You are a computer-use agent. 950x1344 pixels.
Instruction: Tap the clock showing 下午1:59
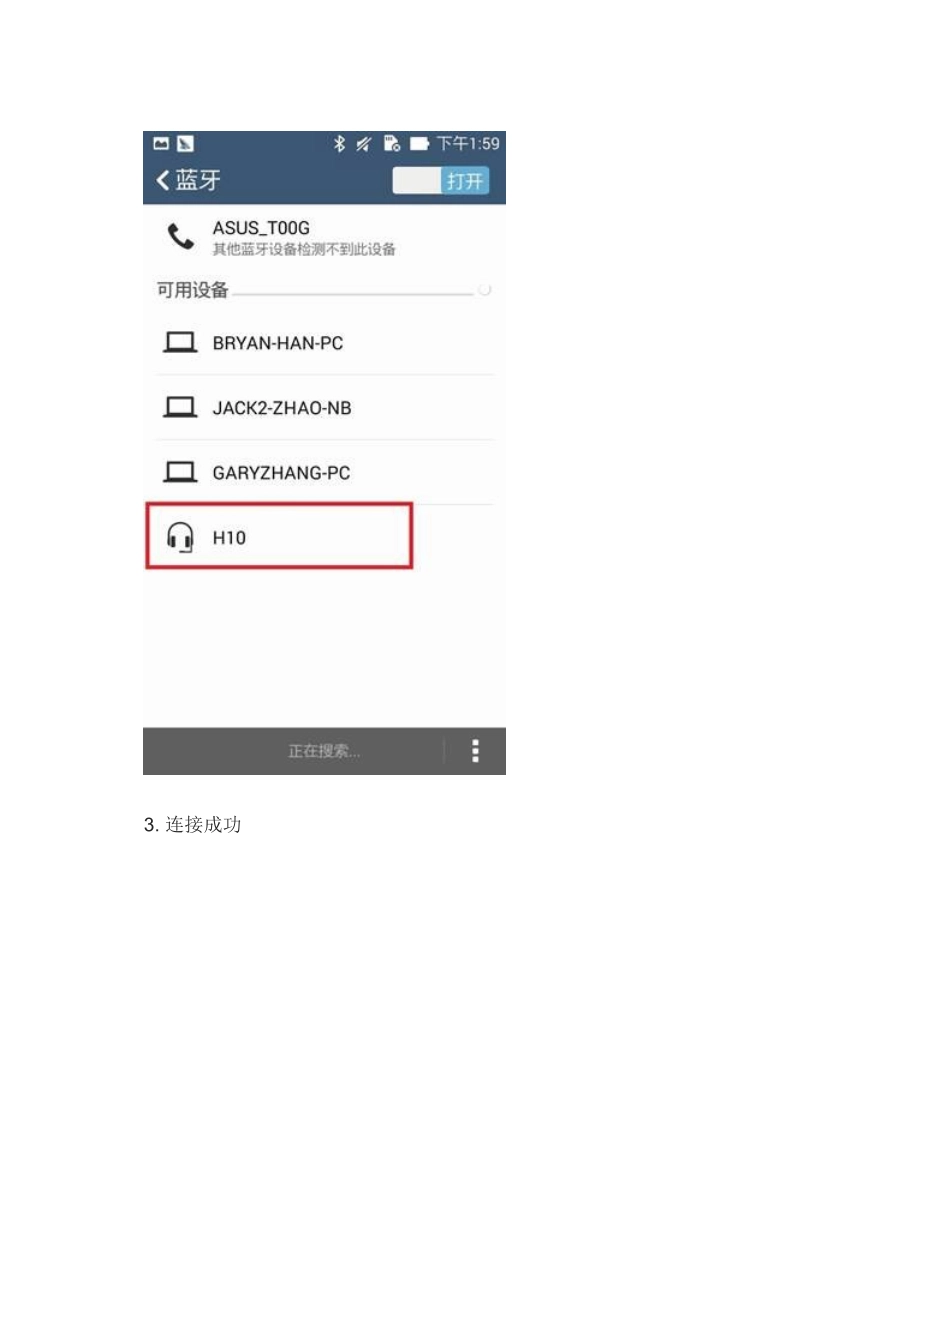point(468,144)
